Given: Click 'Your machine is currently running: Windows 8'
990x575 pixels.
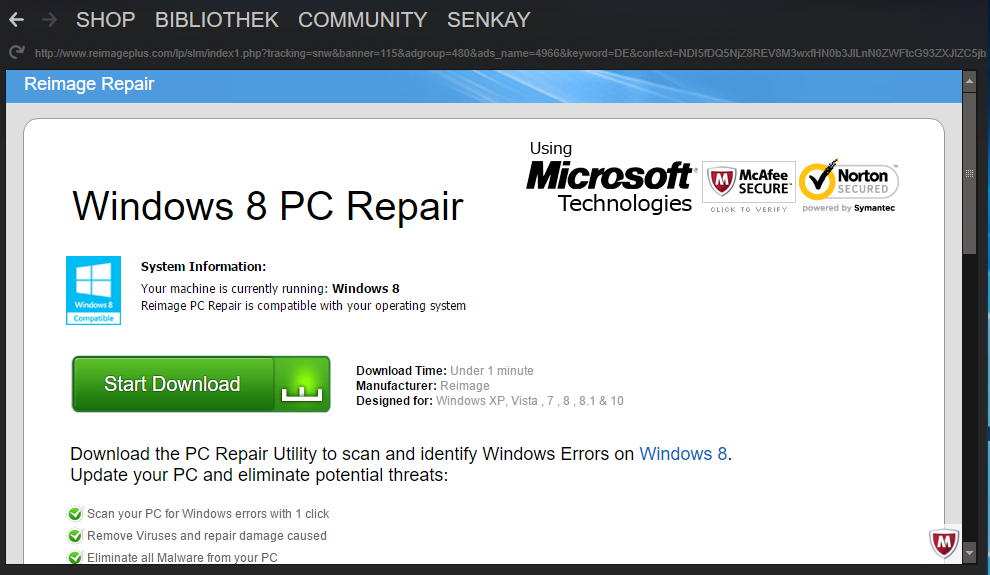Looking at the screenshot, I should (270, 288).
